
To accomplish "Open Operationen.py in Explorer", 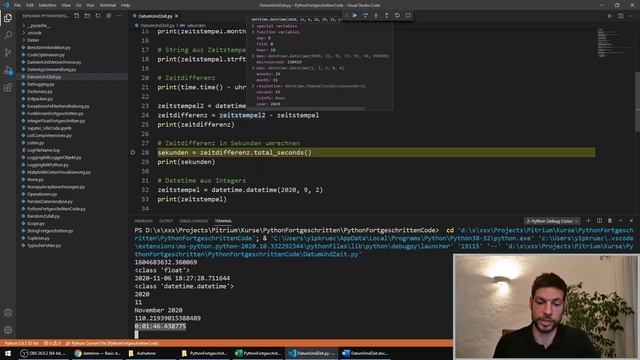I will [42, 194].
